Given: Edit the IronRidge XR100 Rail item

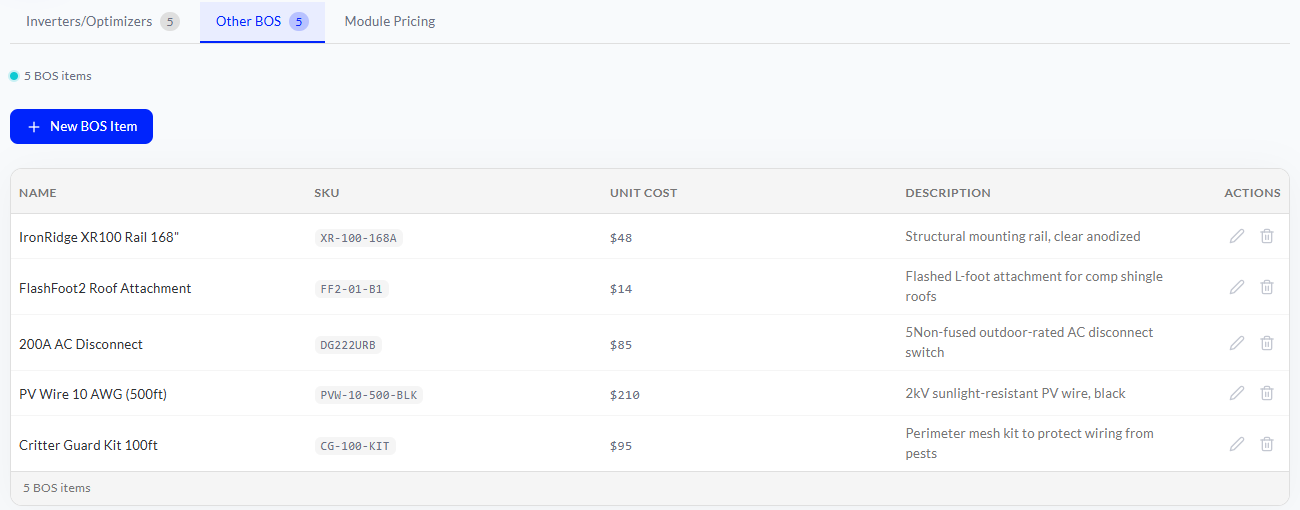Looking at the screenshot, I should click(1237, 236).
